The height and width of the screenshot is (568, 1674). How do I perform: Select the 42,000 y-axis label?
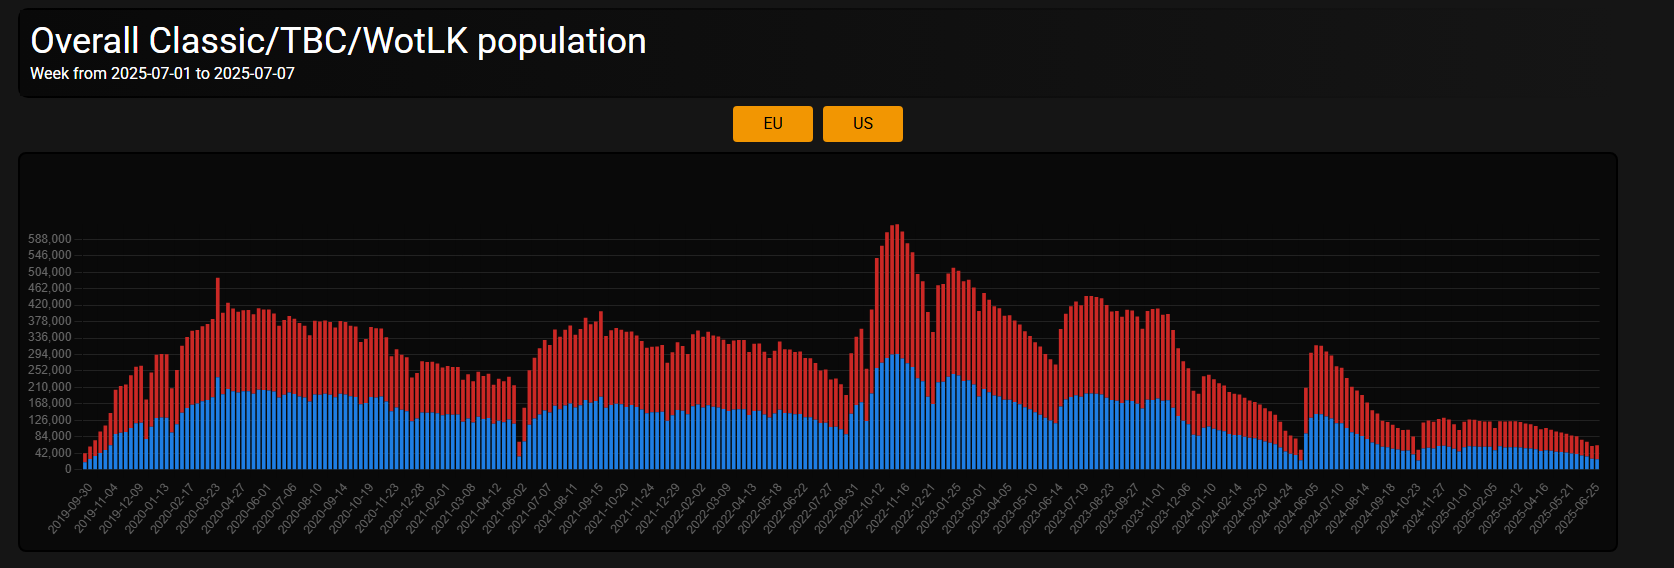53,453
